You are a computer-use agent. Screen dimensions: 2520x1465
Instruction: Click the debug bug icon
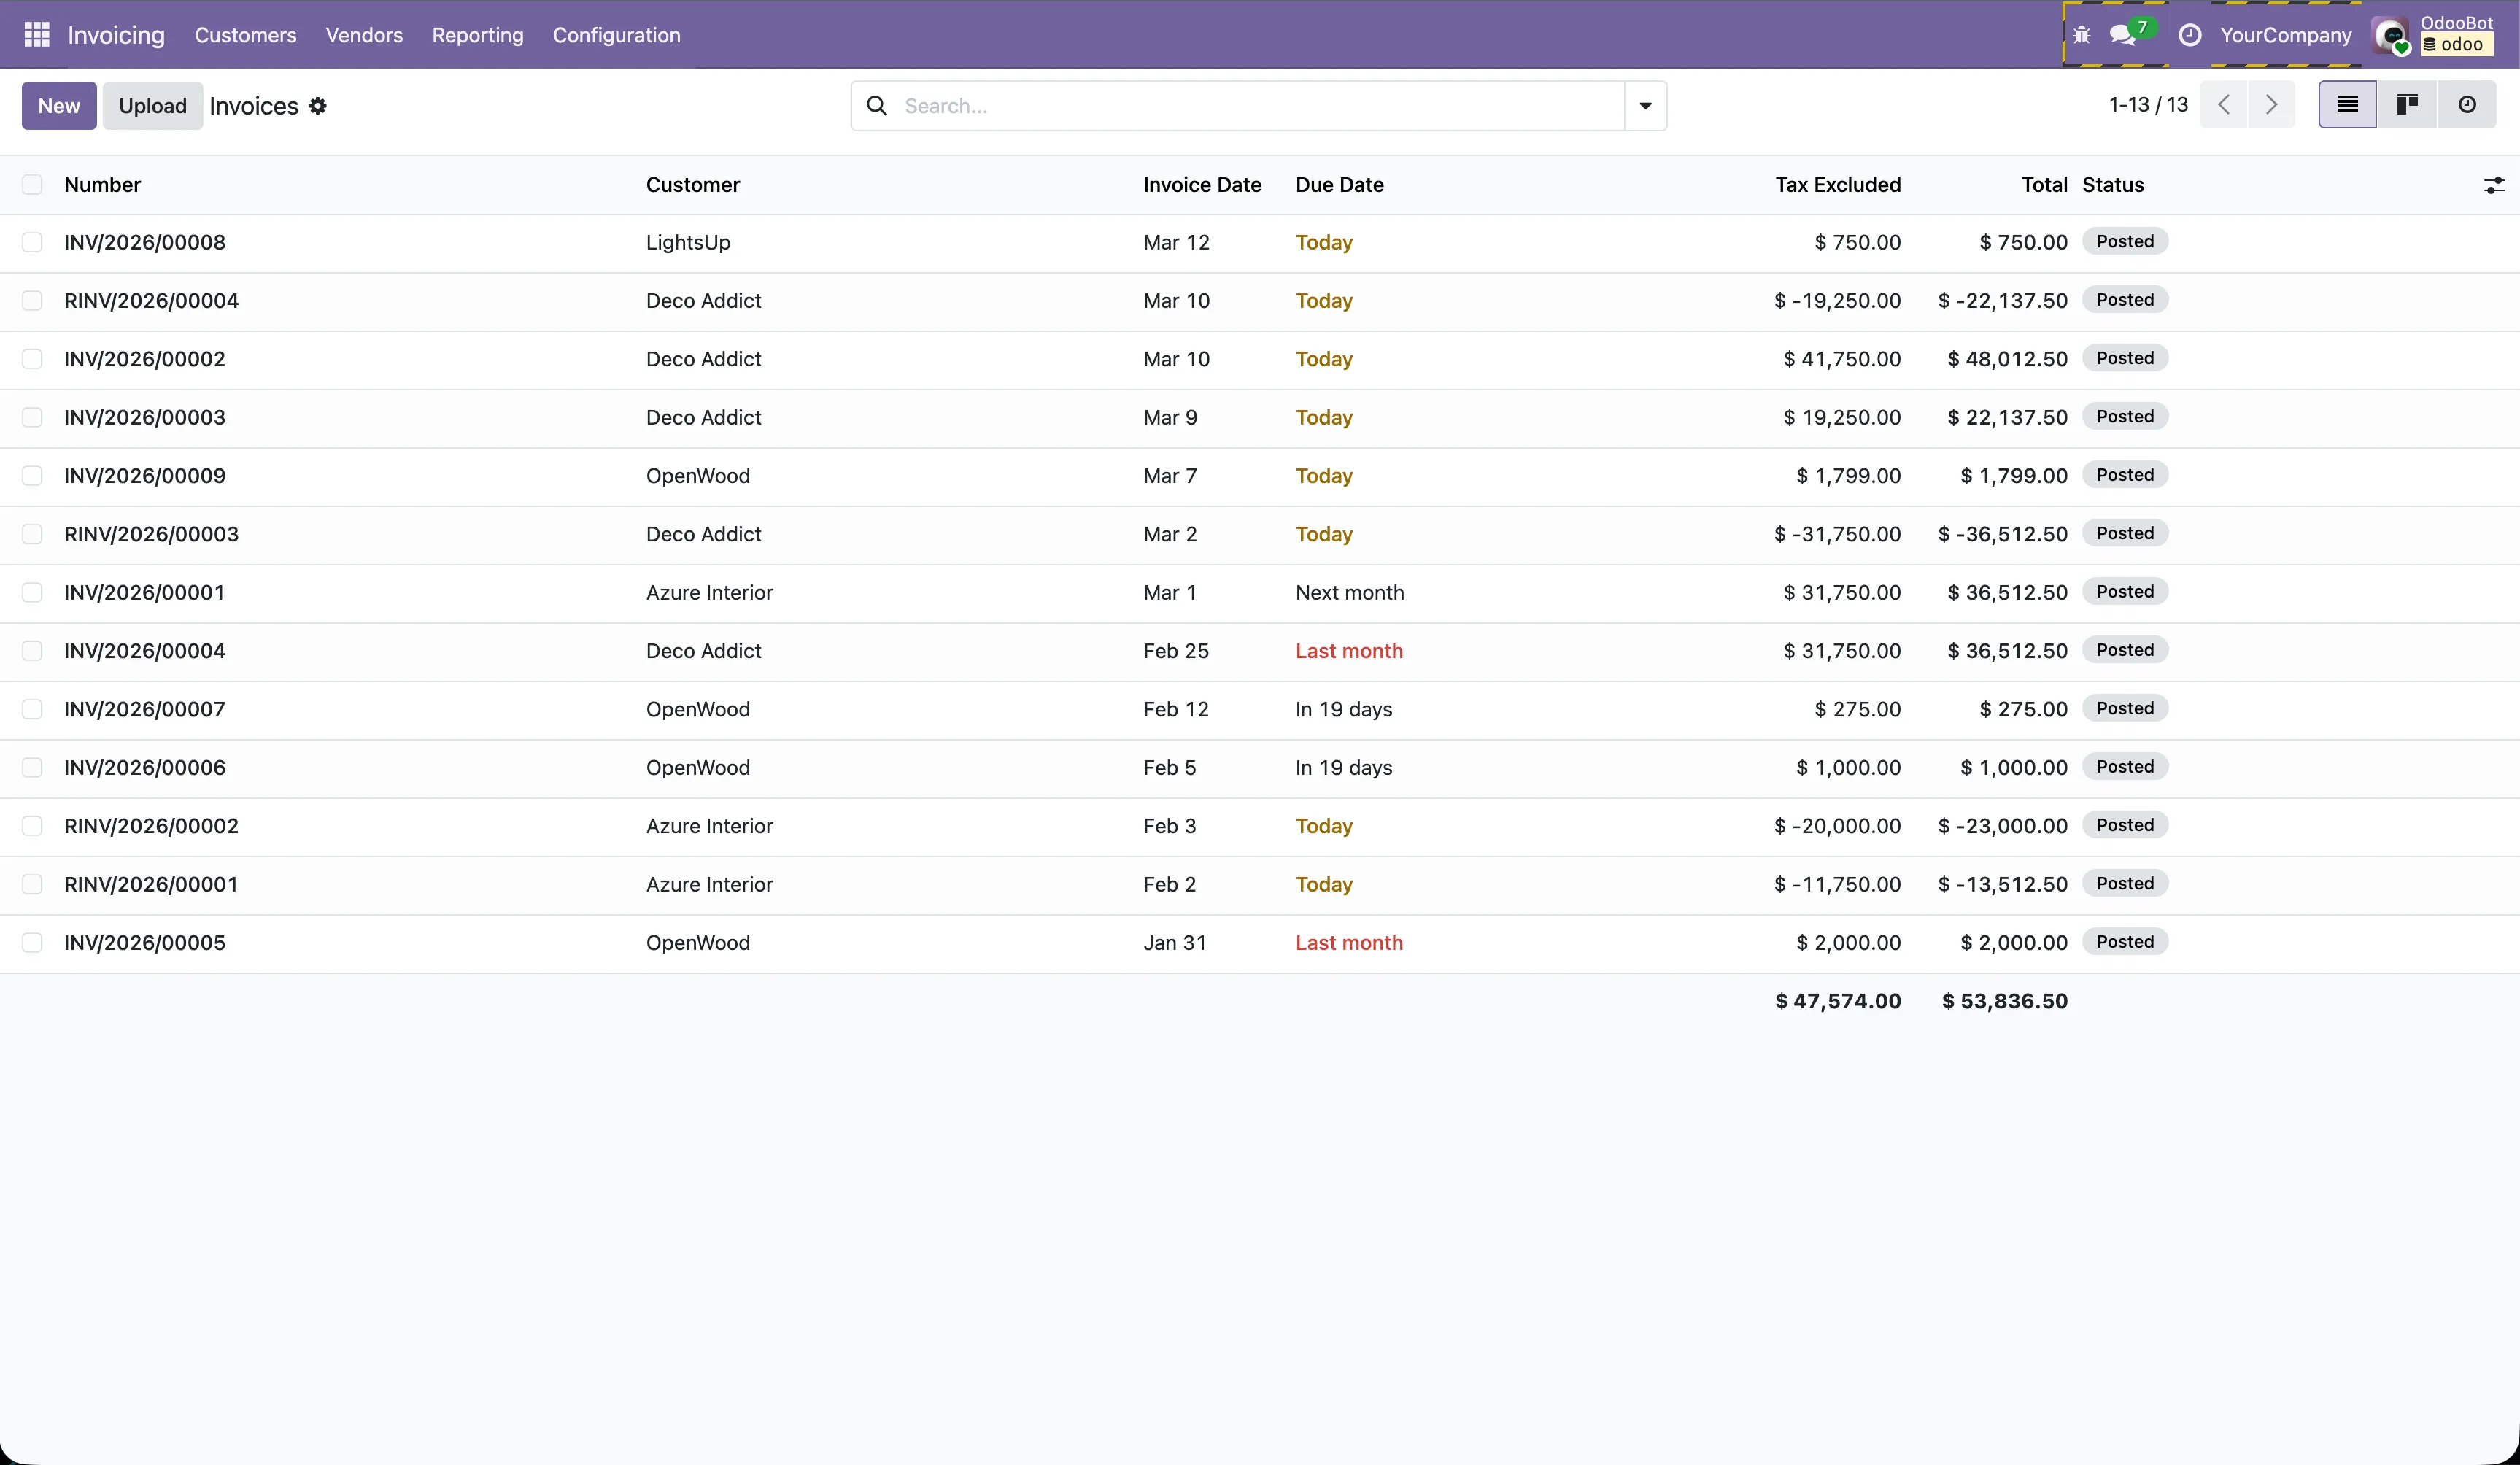pos(2081,35)
